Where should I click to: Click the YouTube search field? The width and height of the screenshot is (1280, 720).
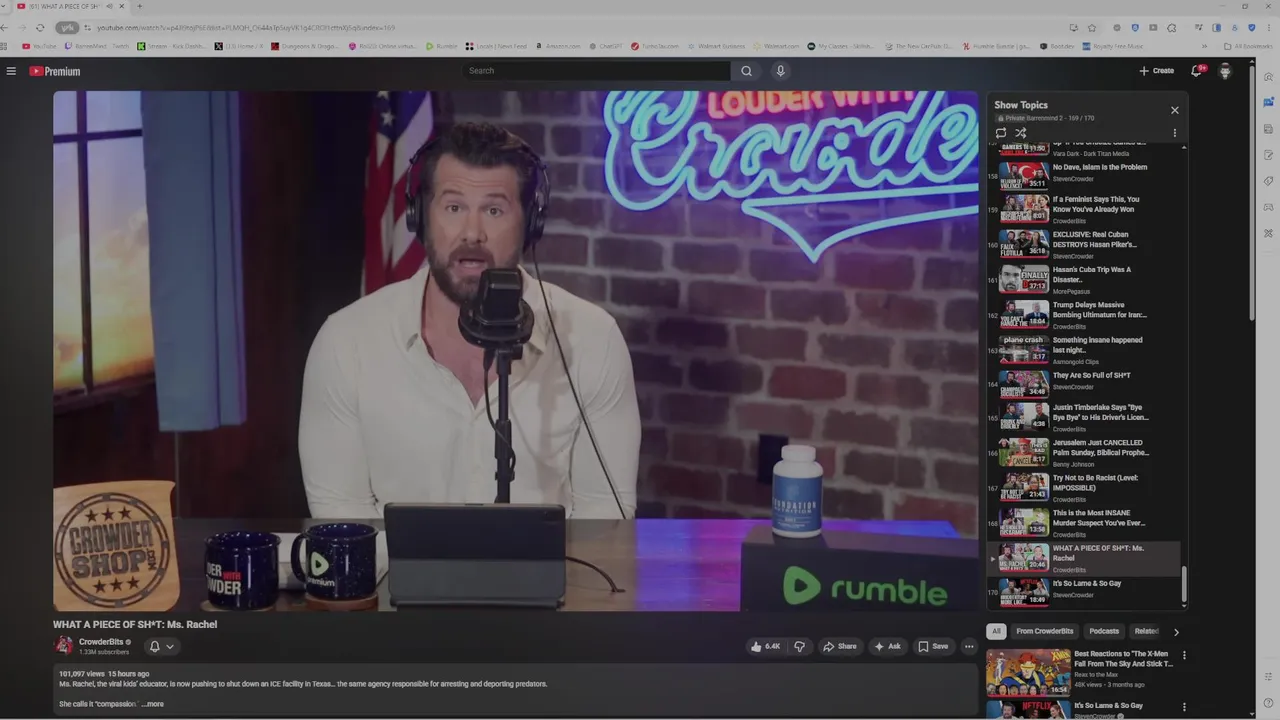598,71
